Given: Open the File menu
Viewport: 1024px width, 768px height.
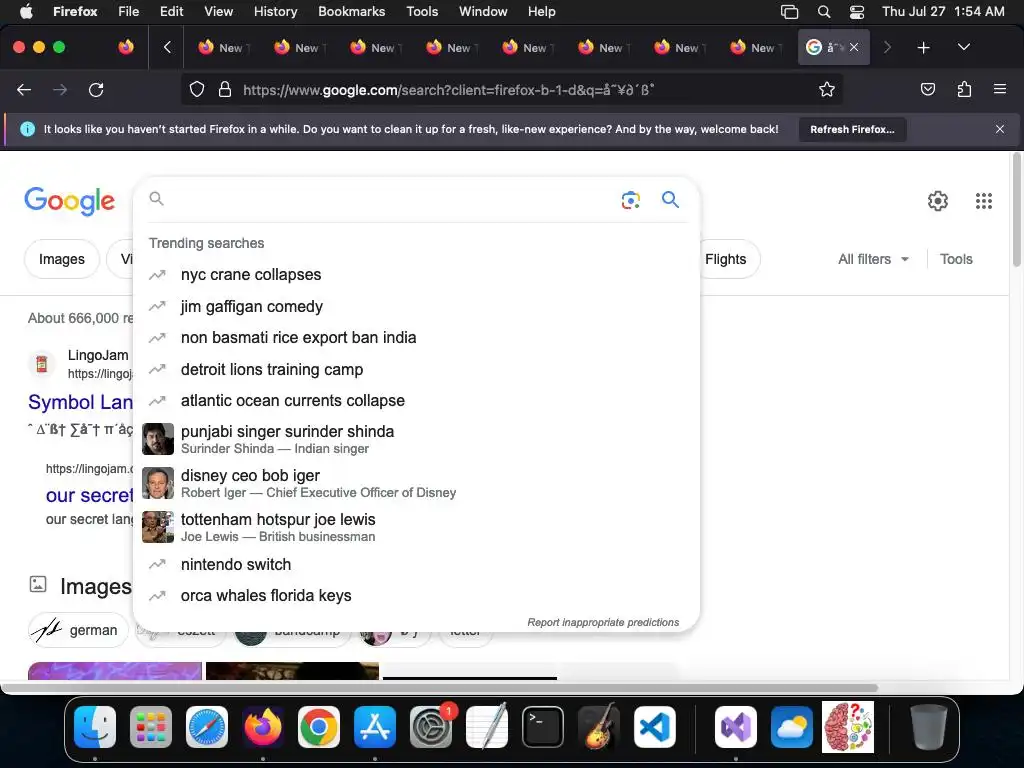Looking at the screenshot, I should click(128, 12).
